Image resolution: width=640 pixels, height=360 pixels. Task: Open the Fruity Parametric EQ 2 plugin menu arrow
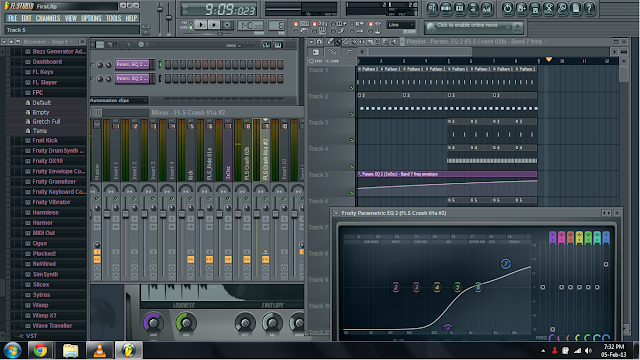[336, 213]
